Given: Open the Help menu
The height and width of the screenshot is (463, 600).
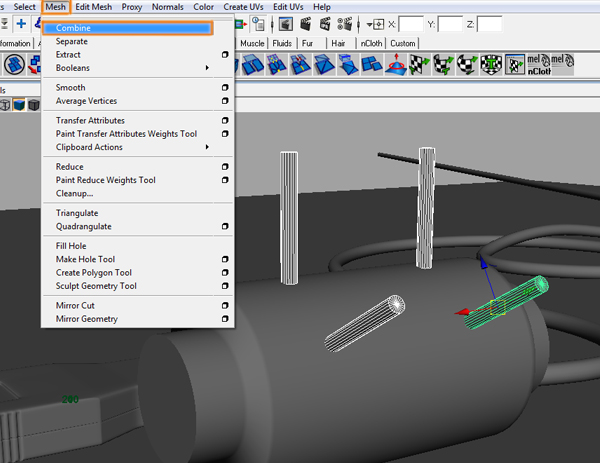Looking at the screenshot, I should click(x=322, y=7).
